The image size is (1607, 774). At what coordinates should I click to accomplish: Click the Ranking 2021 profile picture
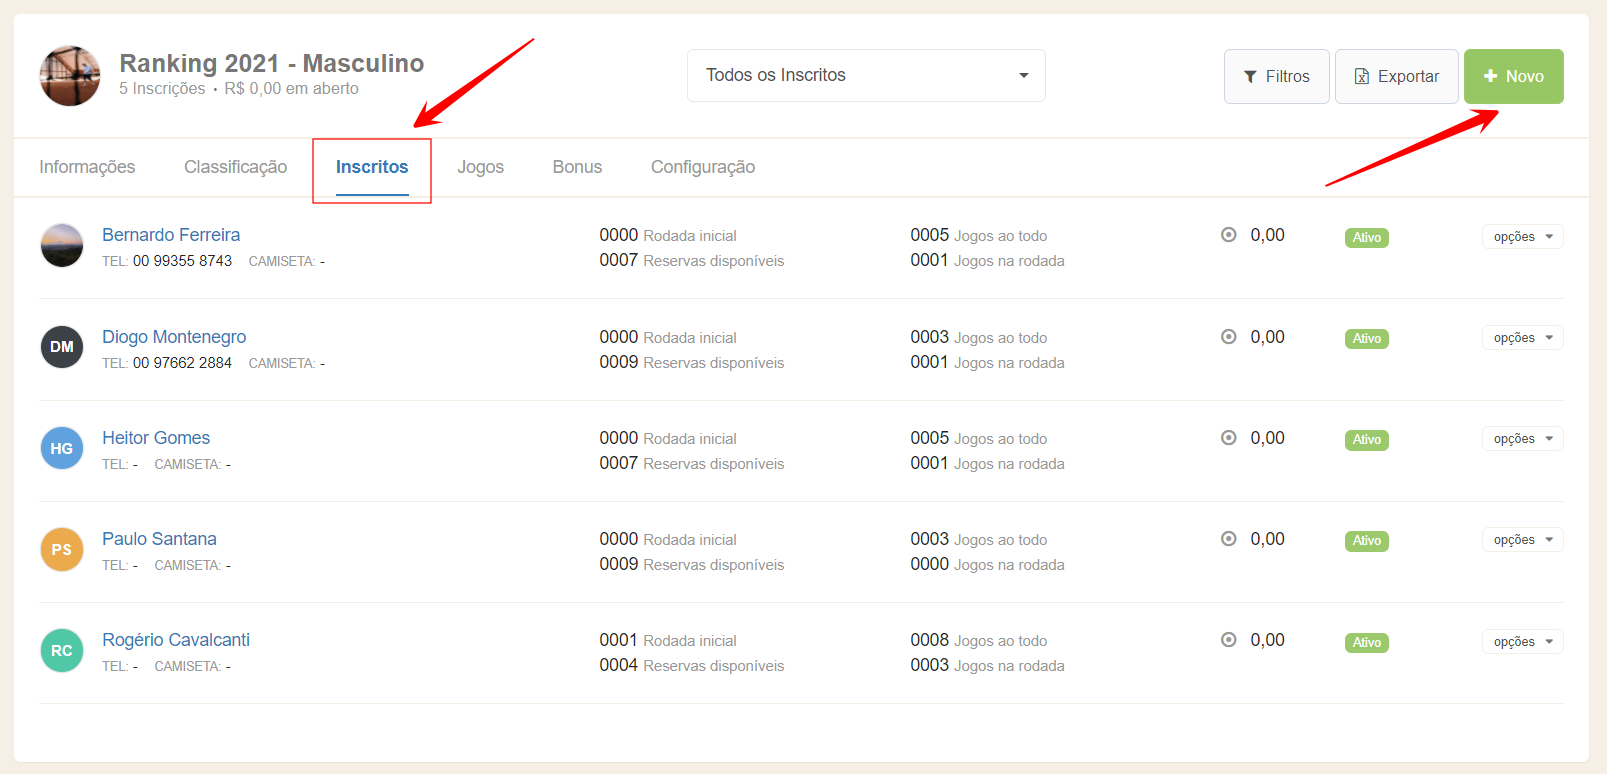[x=70, y=76]
